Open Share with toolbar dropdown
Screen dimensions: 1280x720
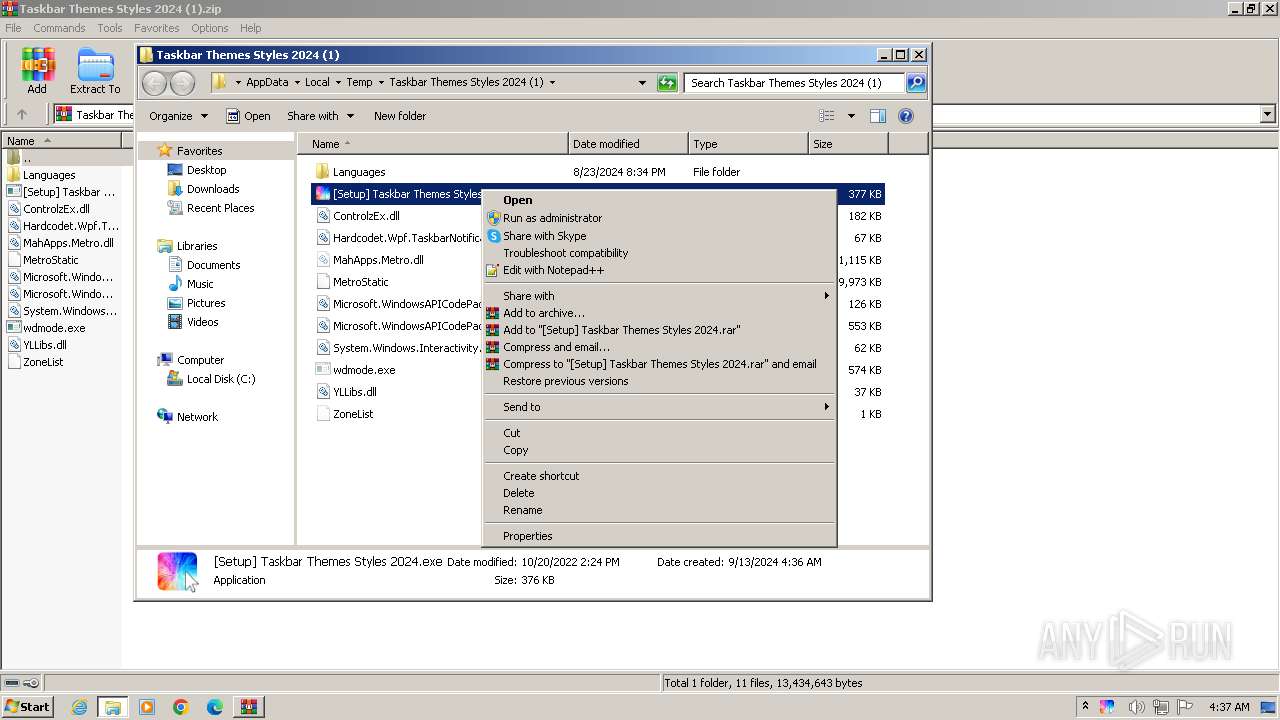(320, 116)
